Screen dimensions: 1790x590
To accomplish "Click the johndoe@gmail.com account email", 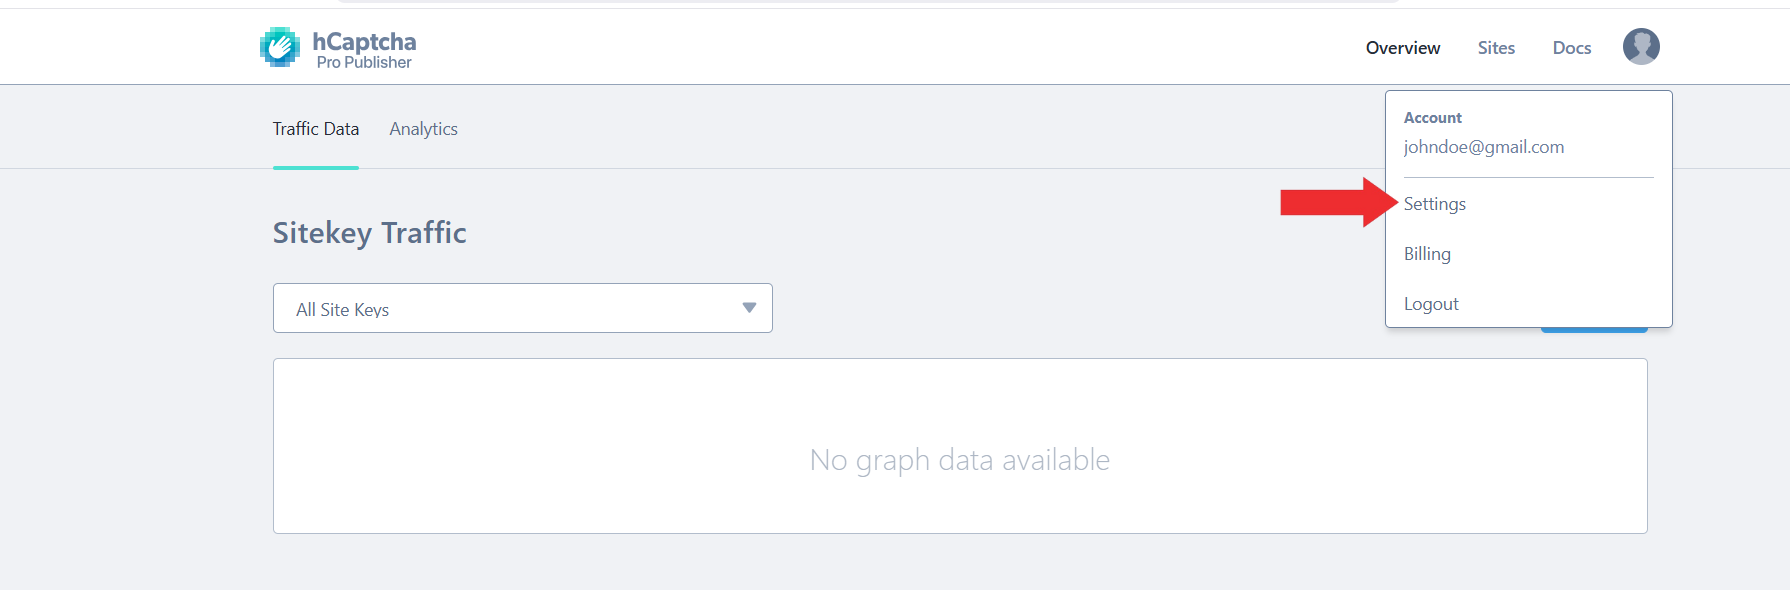I will (1484, 147).
